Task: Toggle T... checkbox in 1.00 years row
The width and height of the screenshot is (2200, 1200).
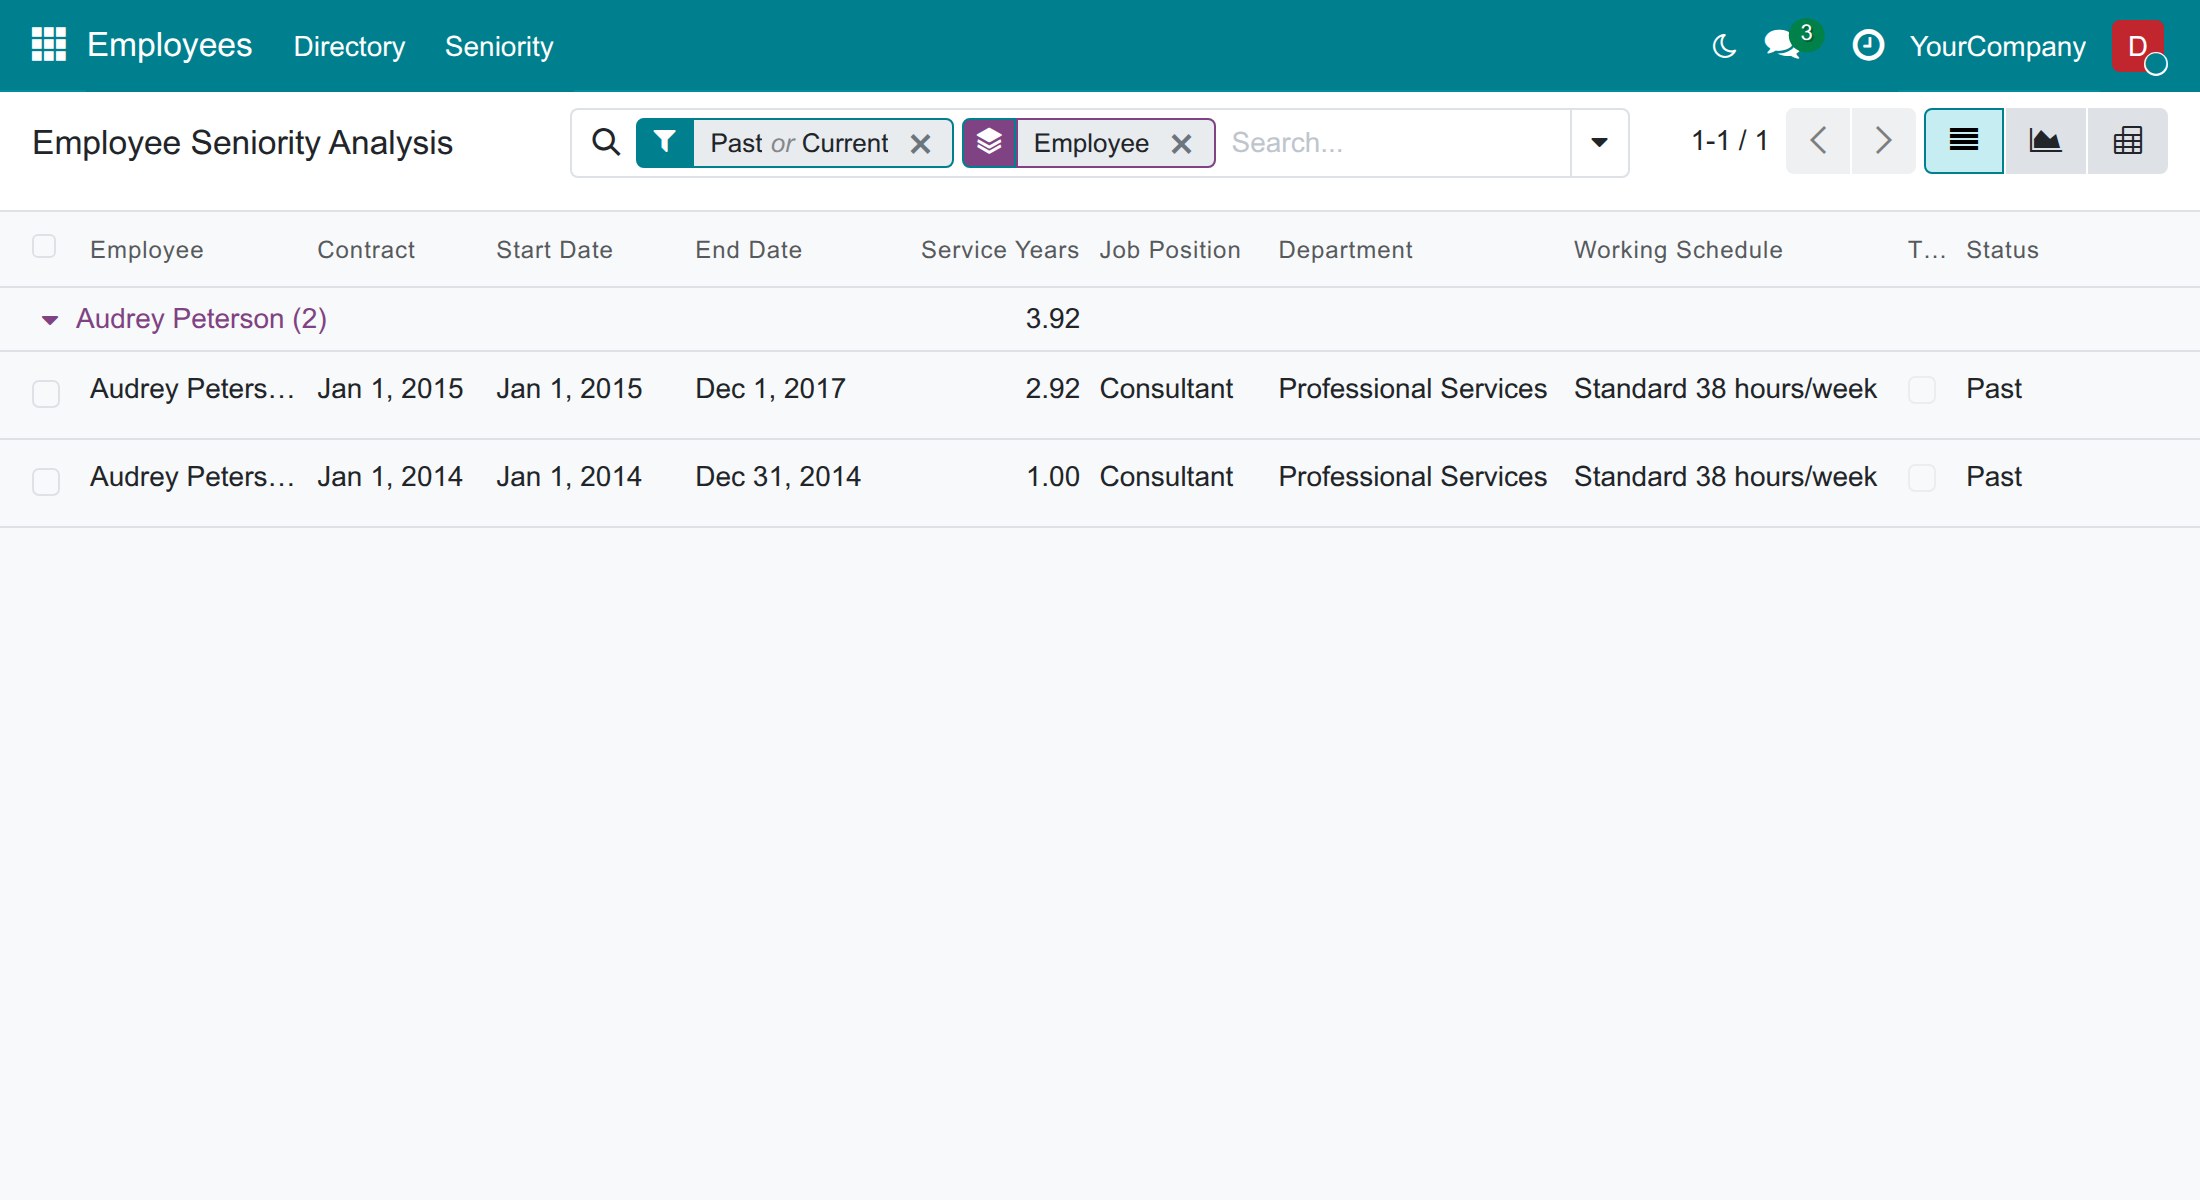Action: pyautogui.click(x=1922, y=477)
